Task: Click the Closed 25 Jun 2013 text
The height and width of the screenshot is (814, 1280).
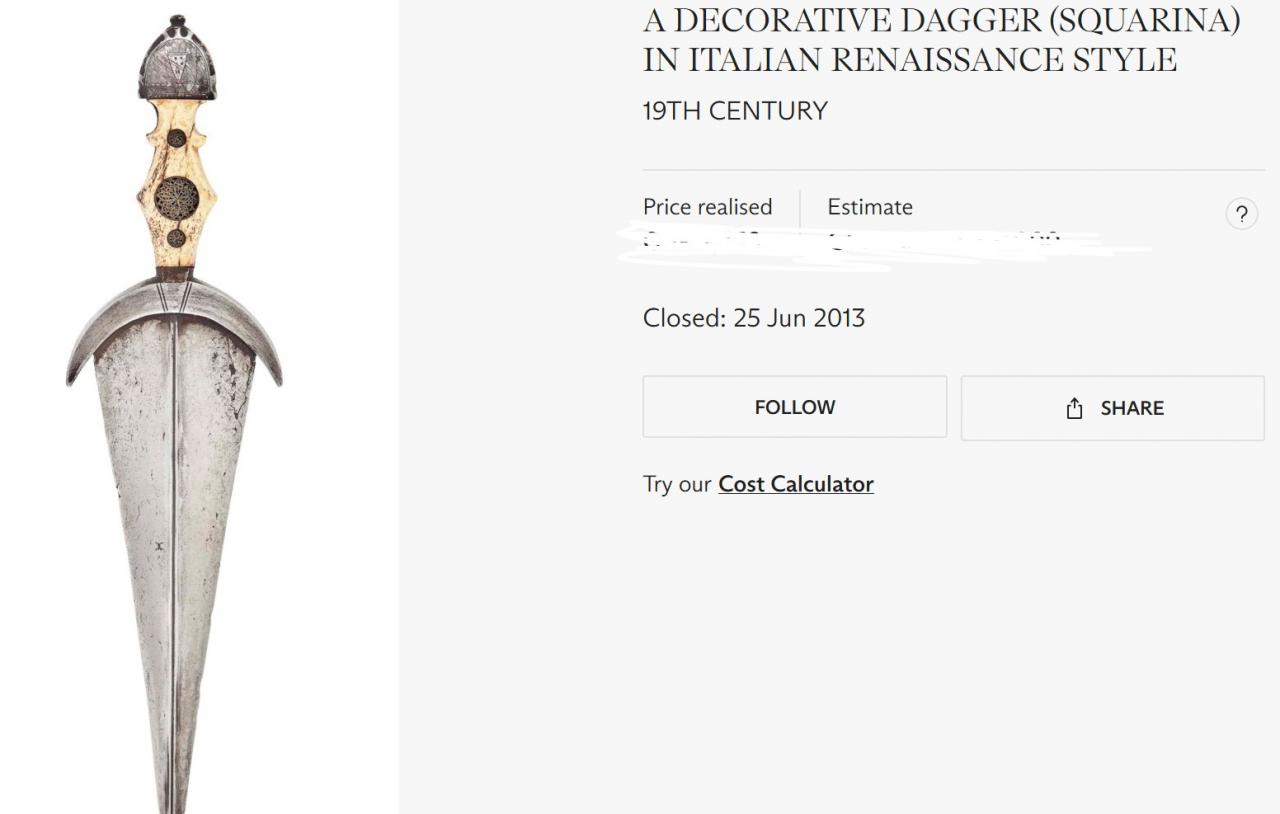Action: pos(754,318)
